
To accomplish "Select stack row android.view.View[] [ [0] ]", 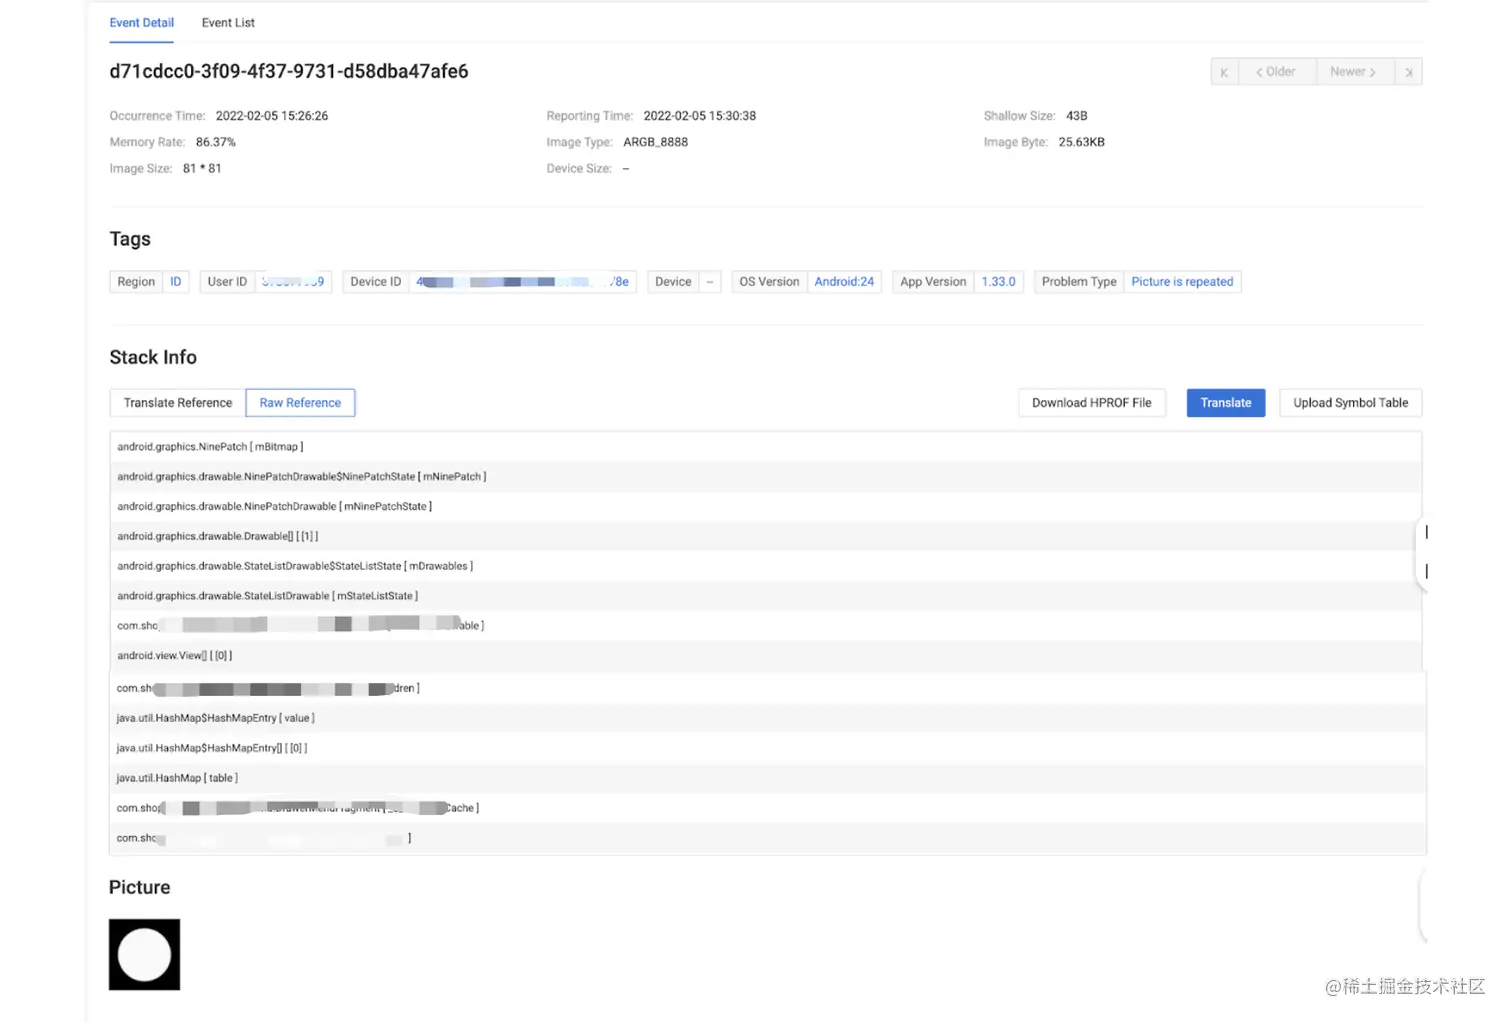I will click(766, 656).
